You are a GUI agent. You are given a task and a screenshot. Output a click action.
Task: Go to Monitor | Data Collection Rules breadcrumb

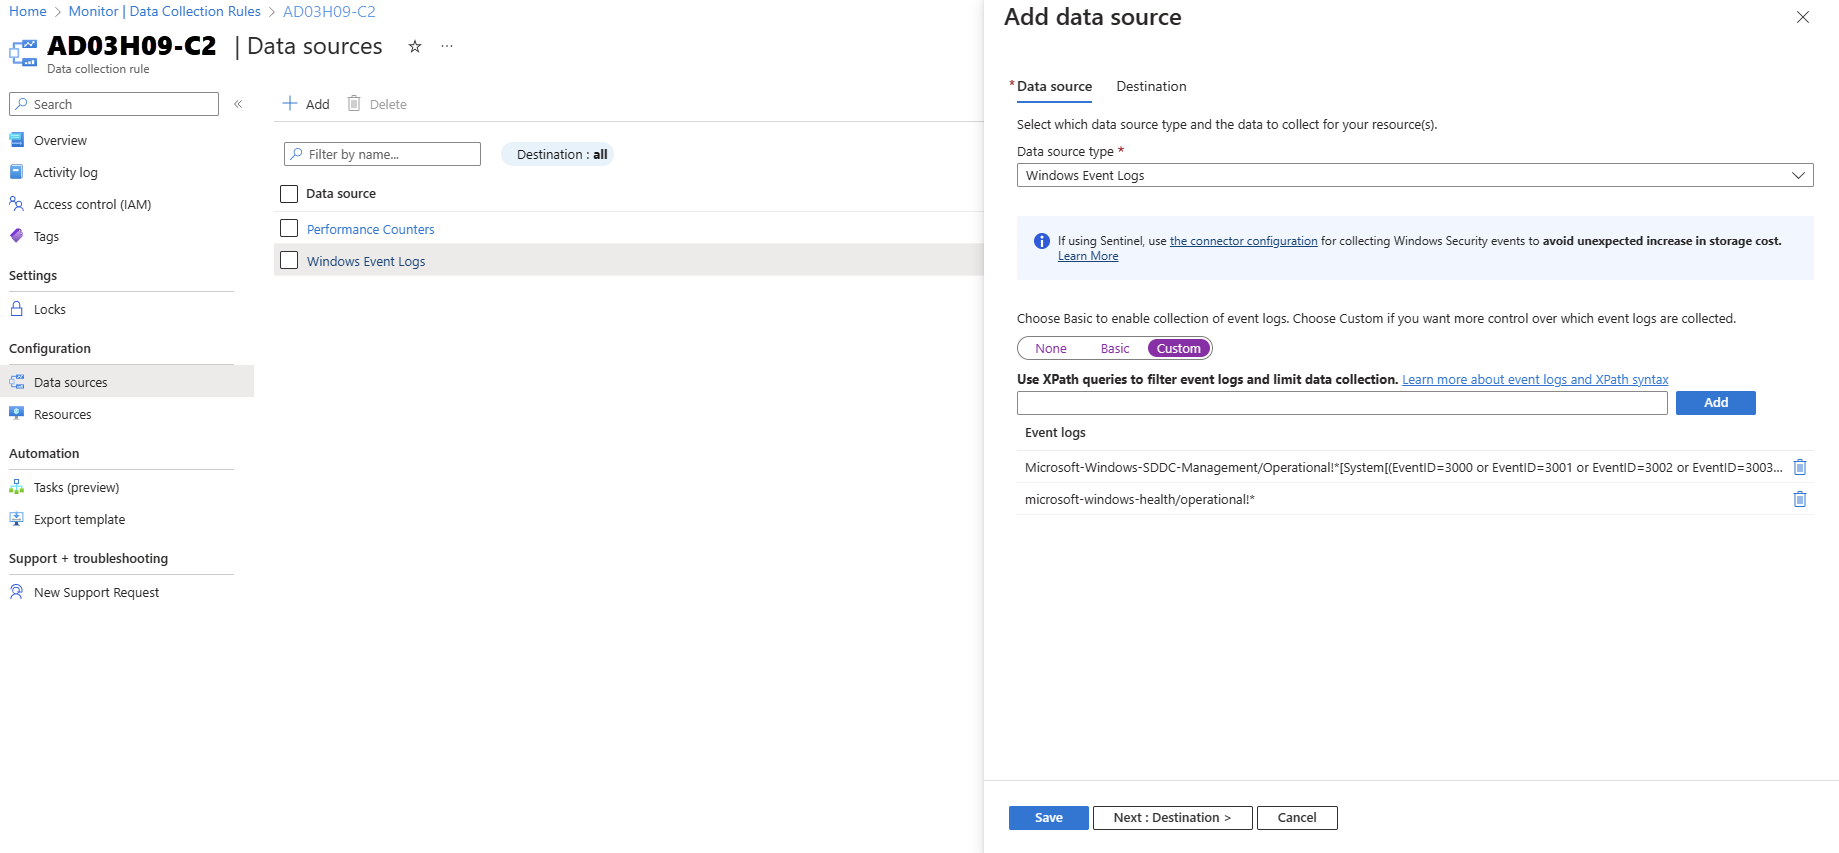pos(165,11)
